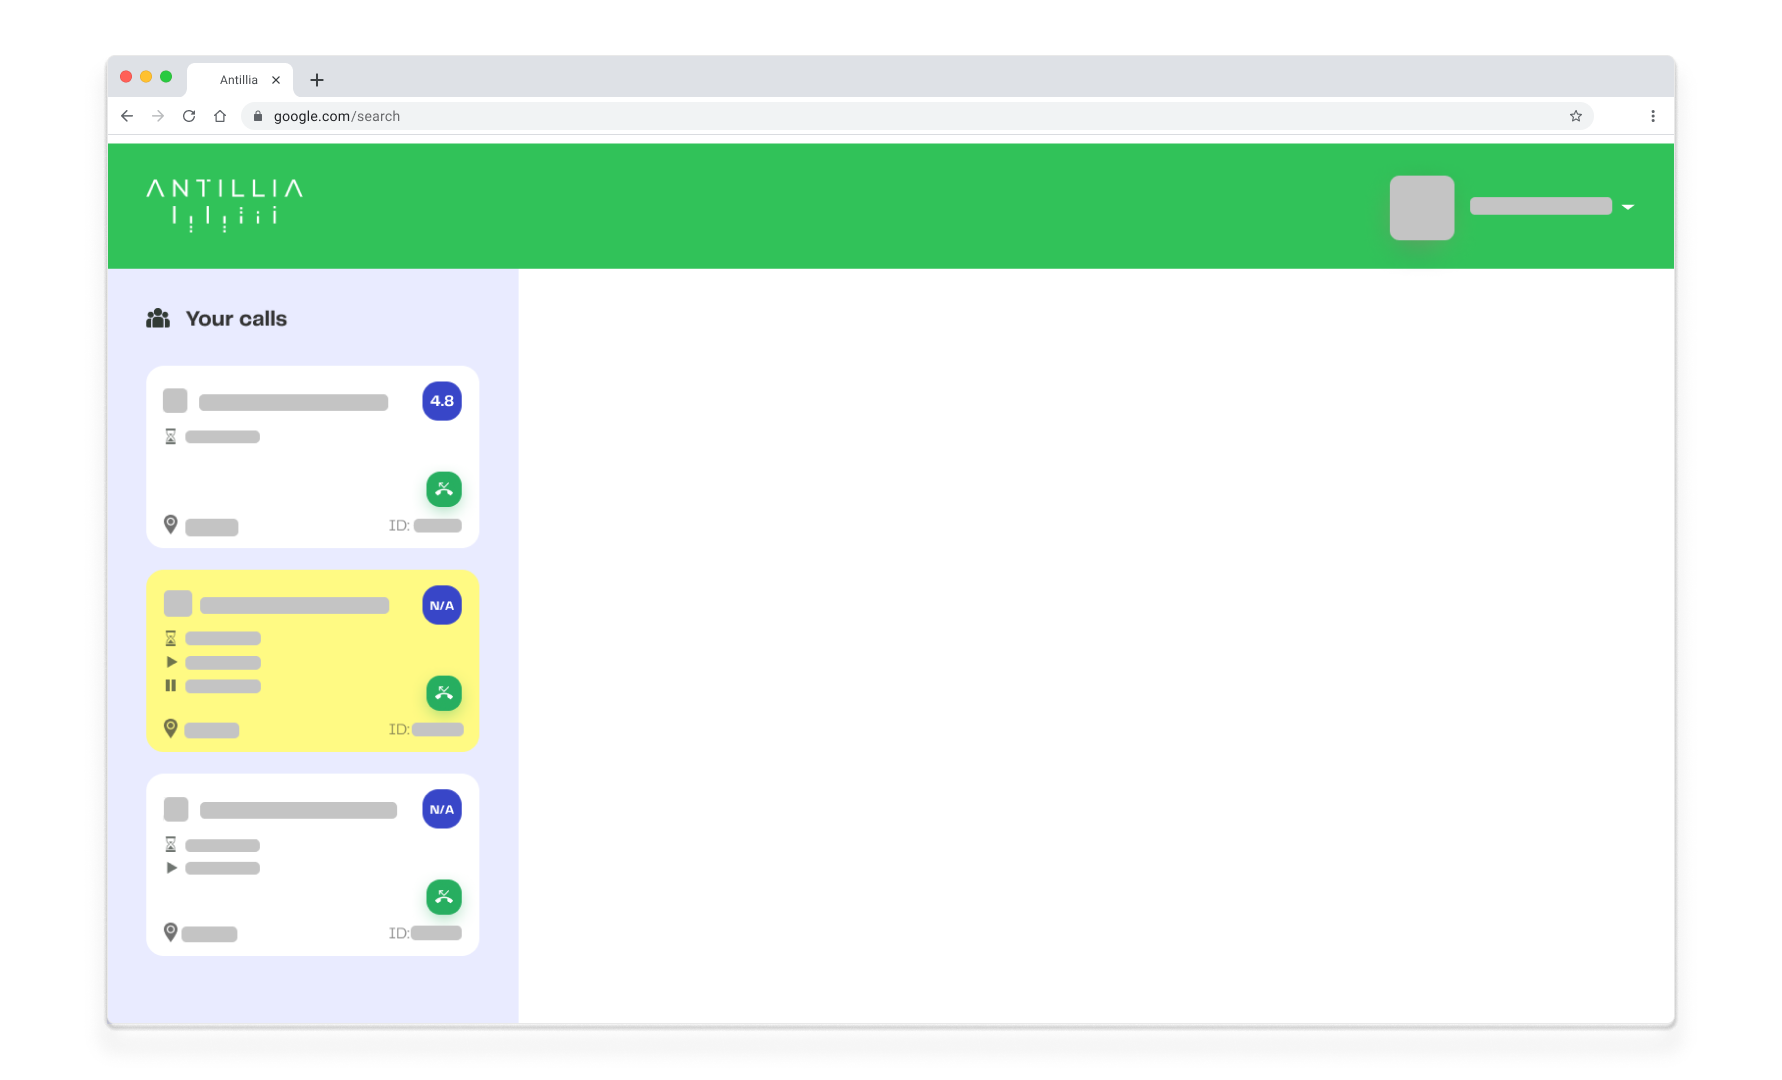Click the location pin in the bottom white card
This screenshot has height=1080, width=1782.
171,933
